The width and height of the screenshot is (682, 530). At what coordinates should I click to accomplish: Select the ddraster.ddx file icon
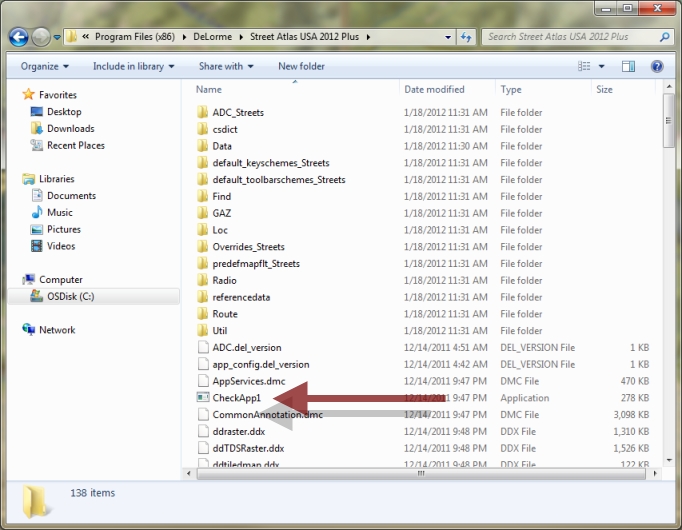pos(203,431)
